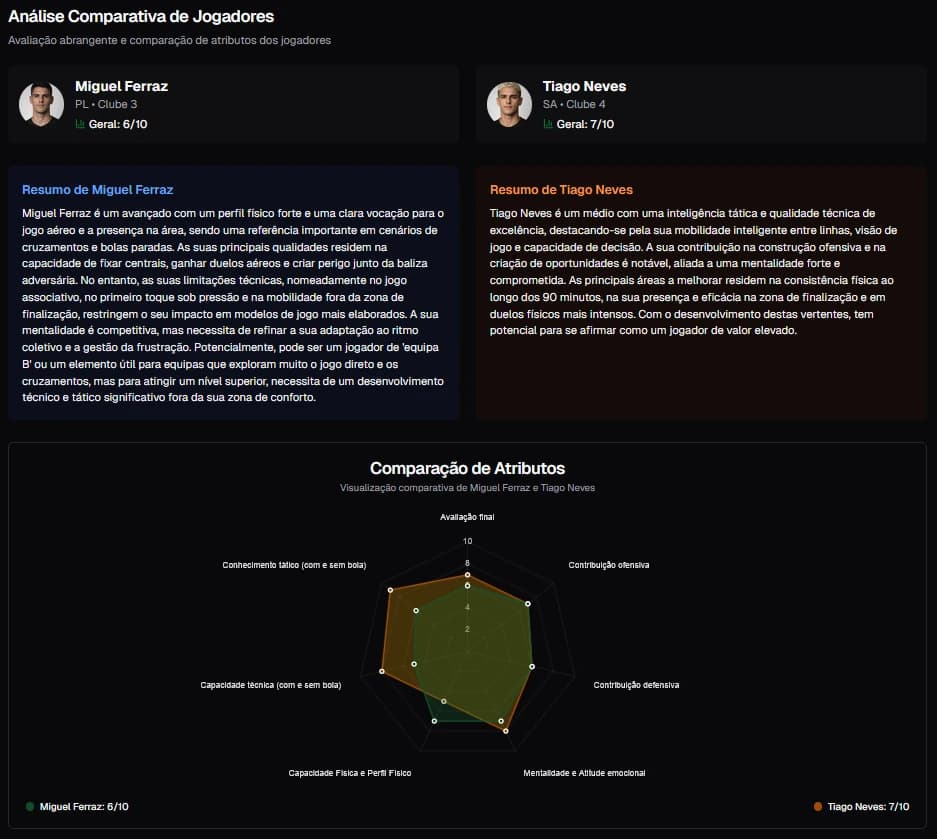
Task: Click the Comparação de Atributos chart title
Action: tap(467, 468)
